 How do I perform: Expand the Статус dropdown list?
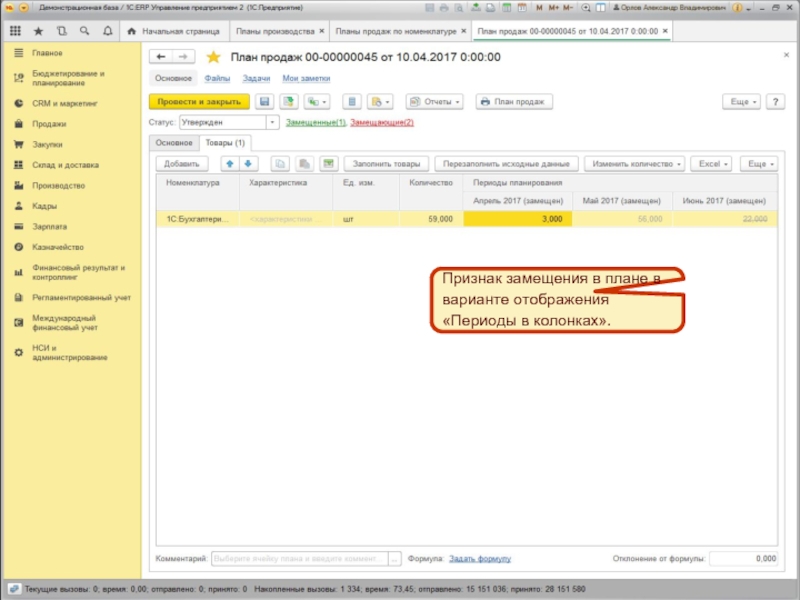(273, 123)
